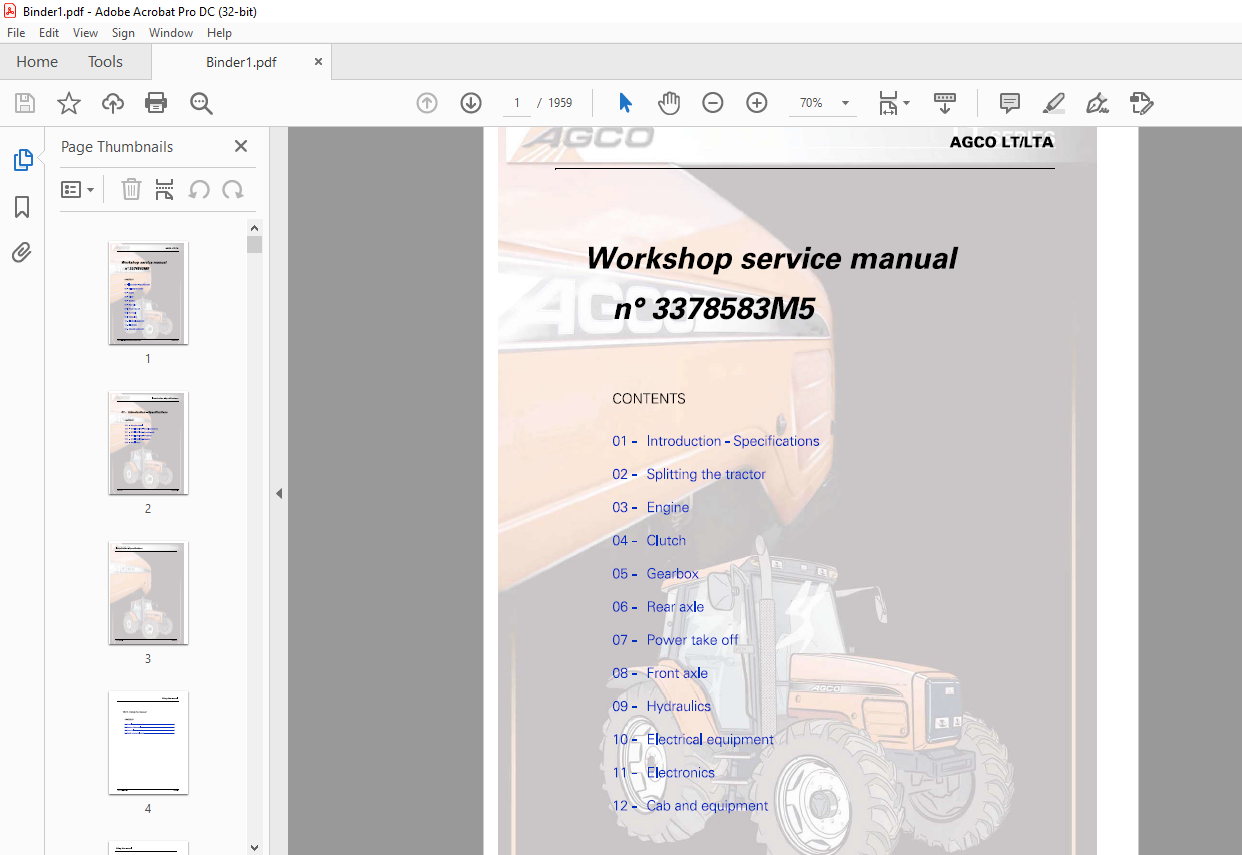Open the Bookmarks sidebar panel
1242x855 pixels.
tap(22, 207)
